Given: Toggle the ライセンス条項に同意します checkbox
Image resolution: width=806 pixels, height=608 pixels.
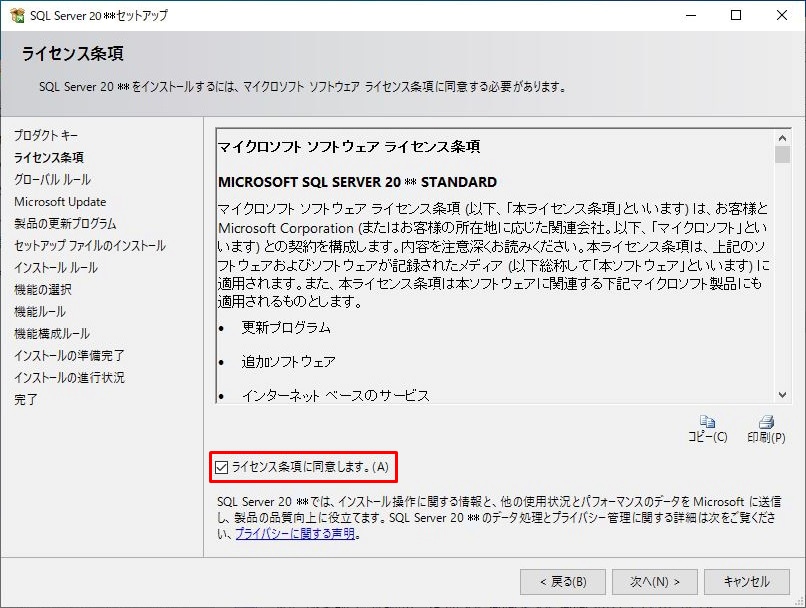Looking at the screenshot, I should (x=222, y=467).
